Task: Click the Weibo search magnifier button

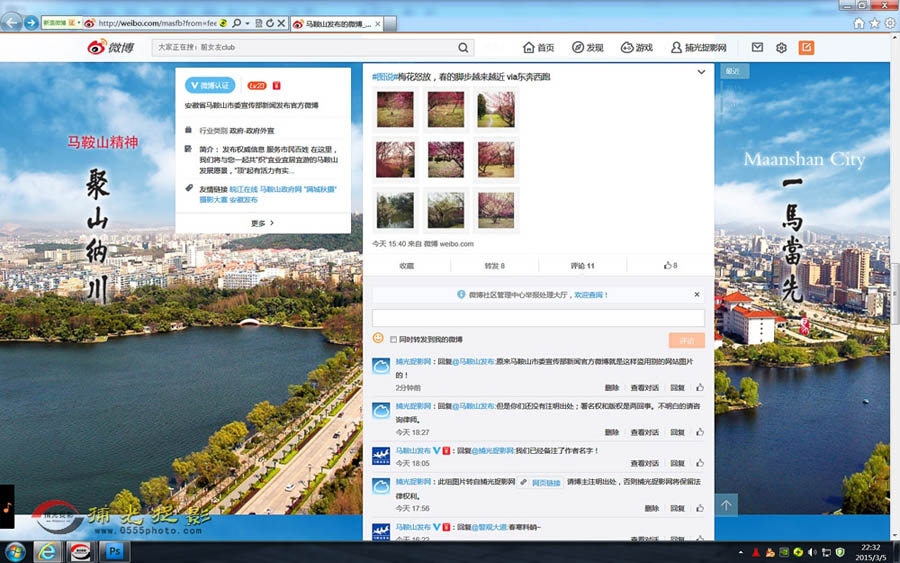Action: 463,48
